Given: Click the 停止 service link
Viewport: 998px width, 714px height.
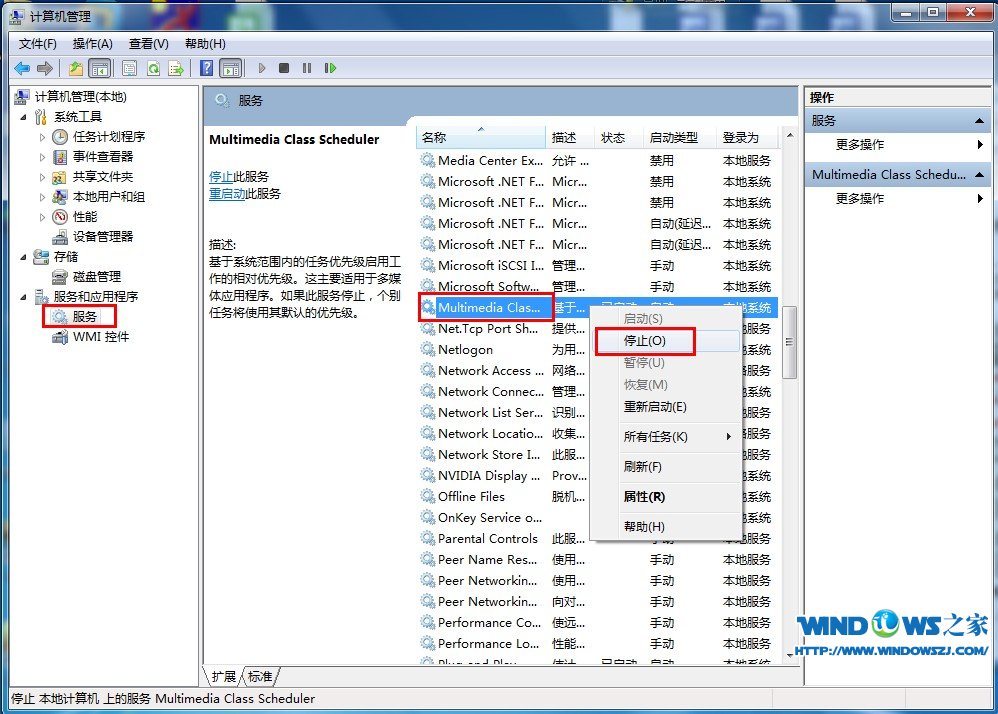Looking at the screenshot, I should click(221, 176).
